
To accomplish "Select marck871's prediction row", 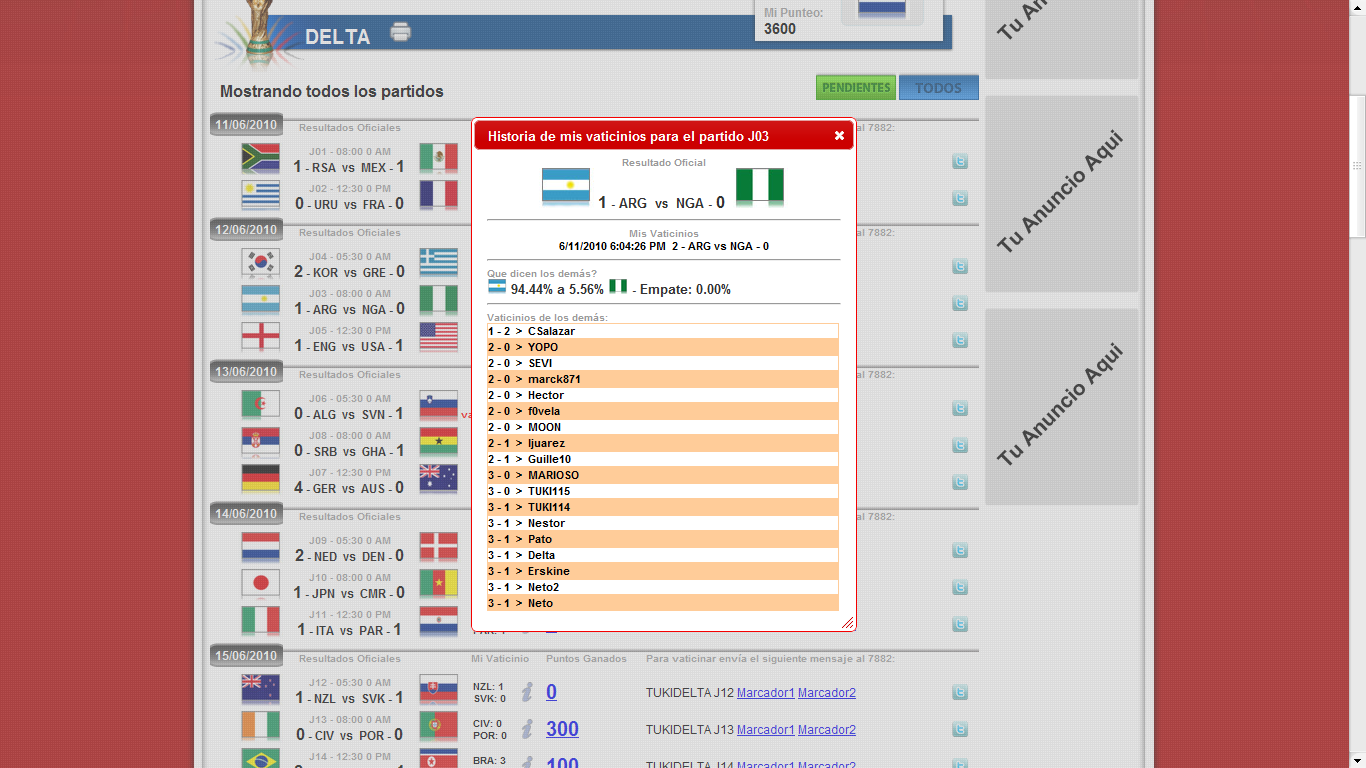I will click(663, 379).
